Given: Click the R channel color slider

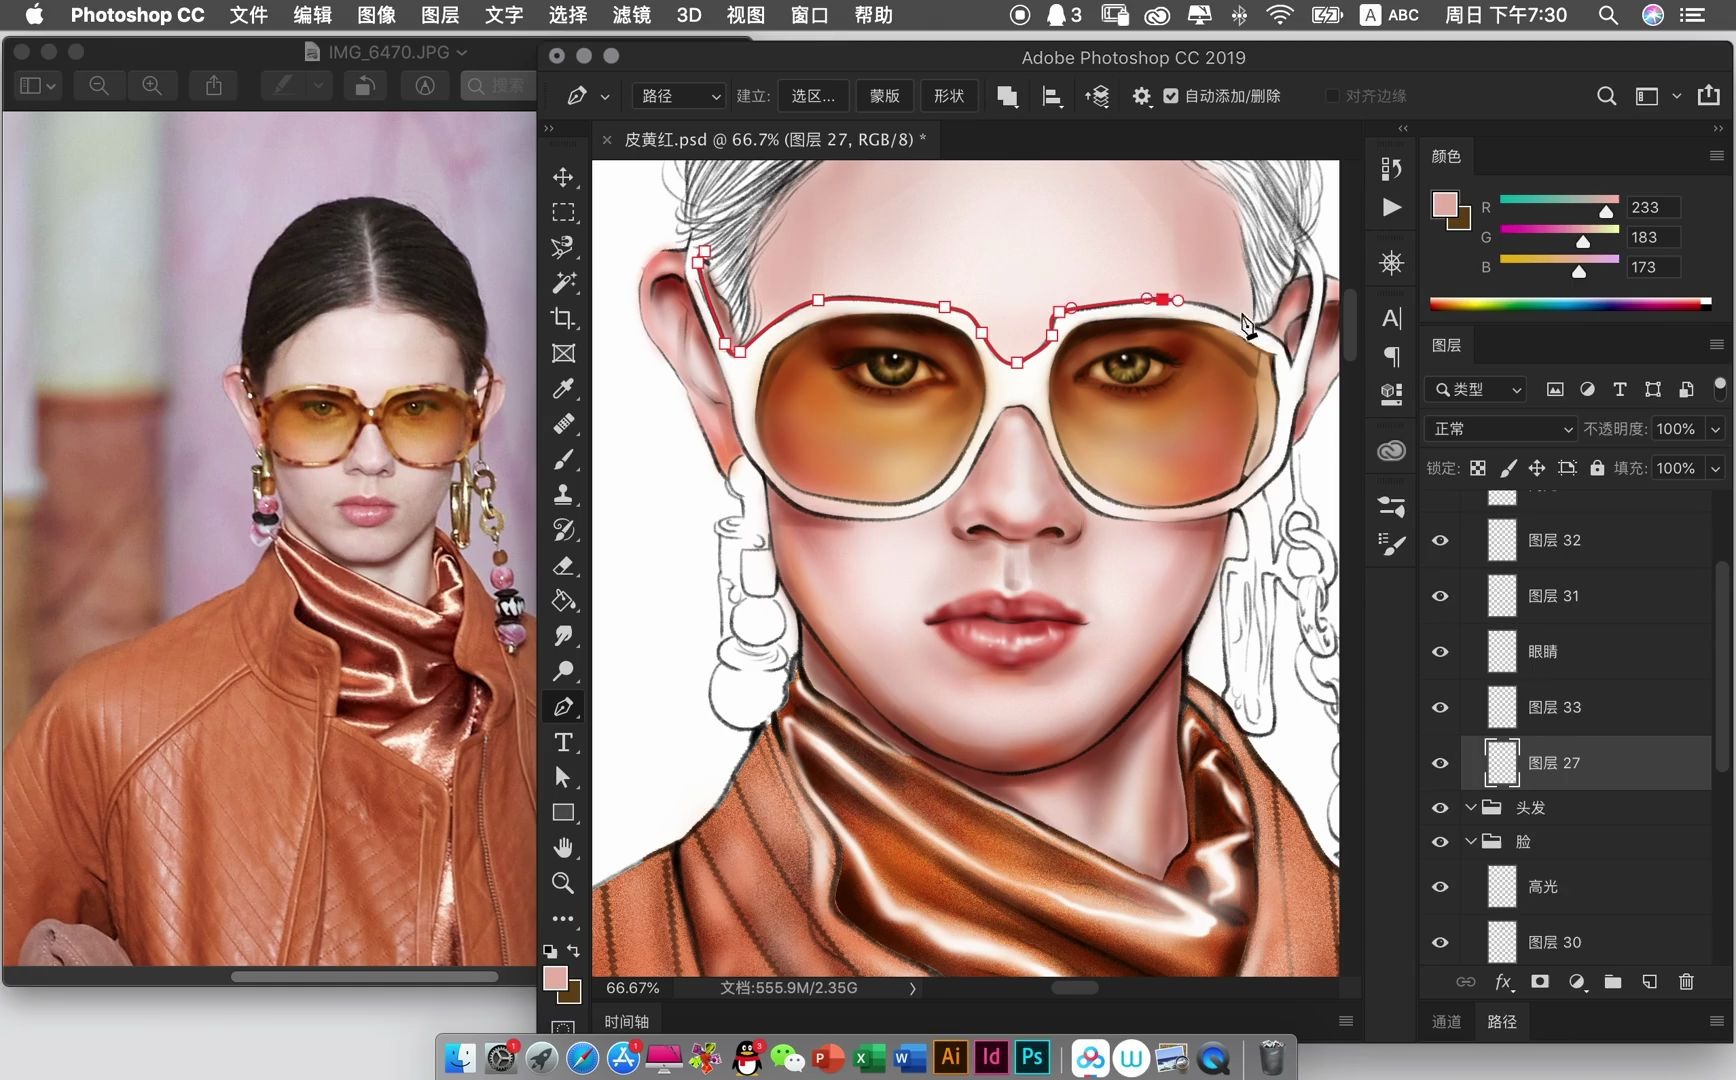Looking at the screenshot, I should (x=1559, y=201).
